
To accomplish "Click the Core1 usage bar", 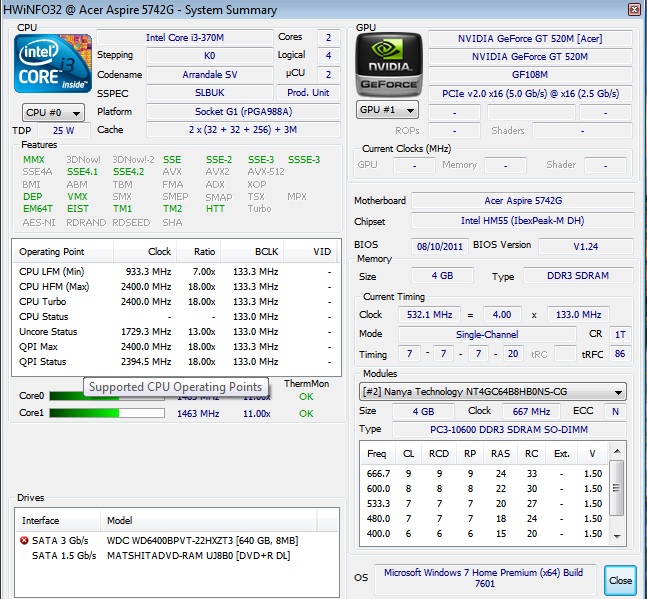I will [107, 413].
